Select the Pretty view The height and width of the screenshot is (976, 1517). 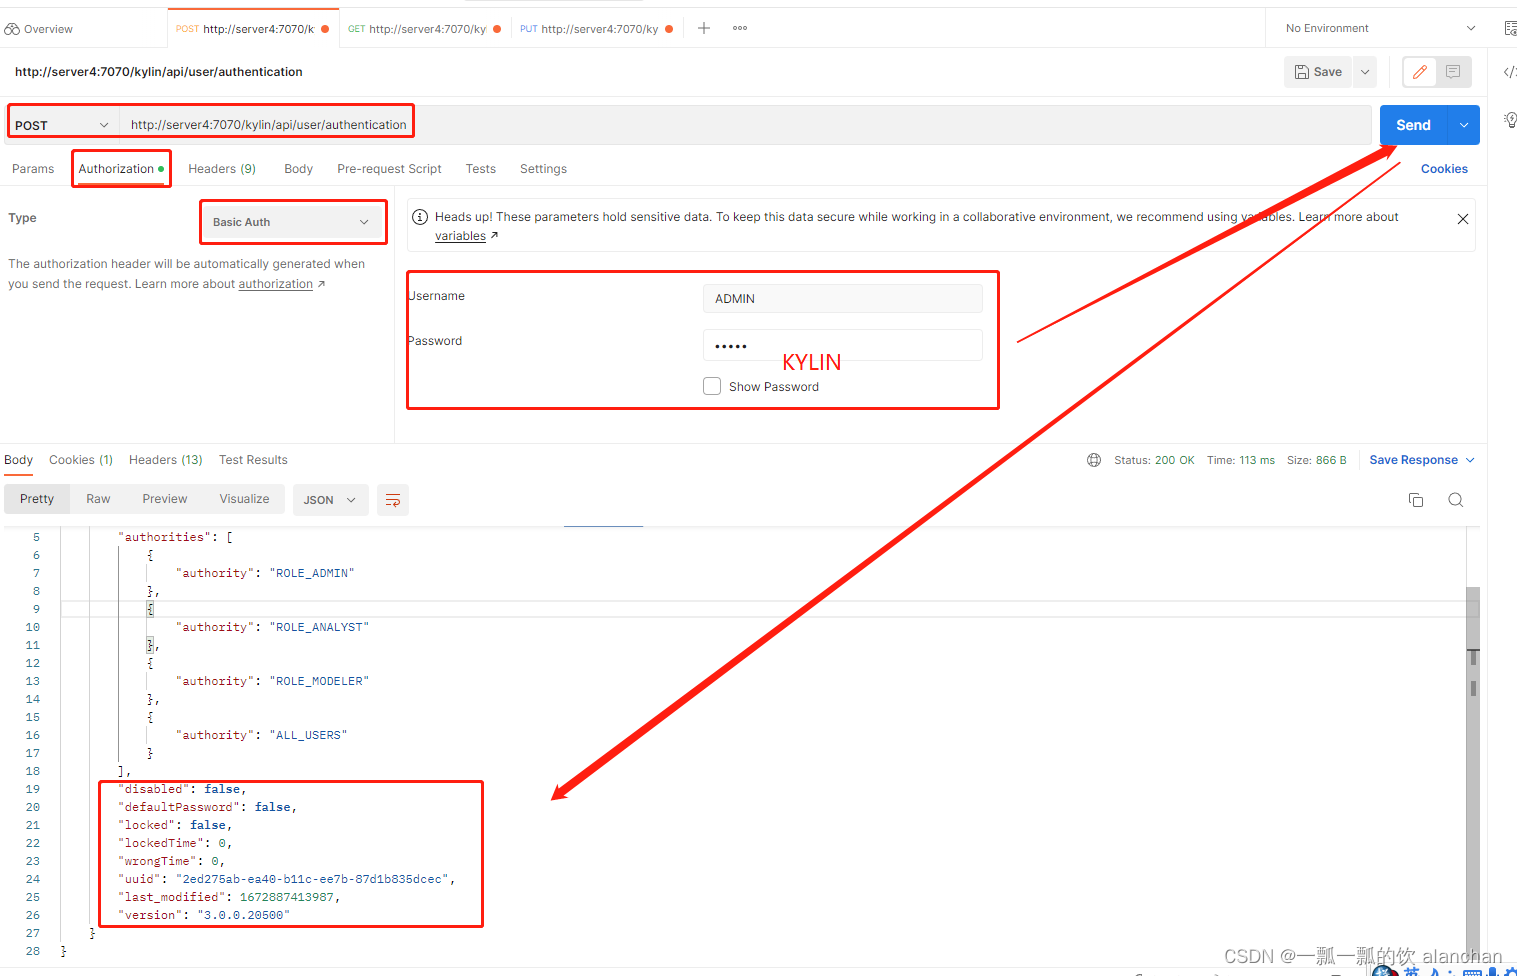coord(37,499)
